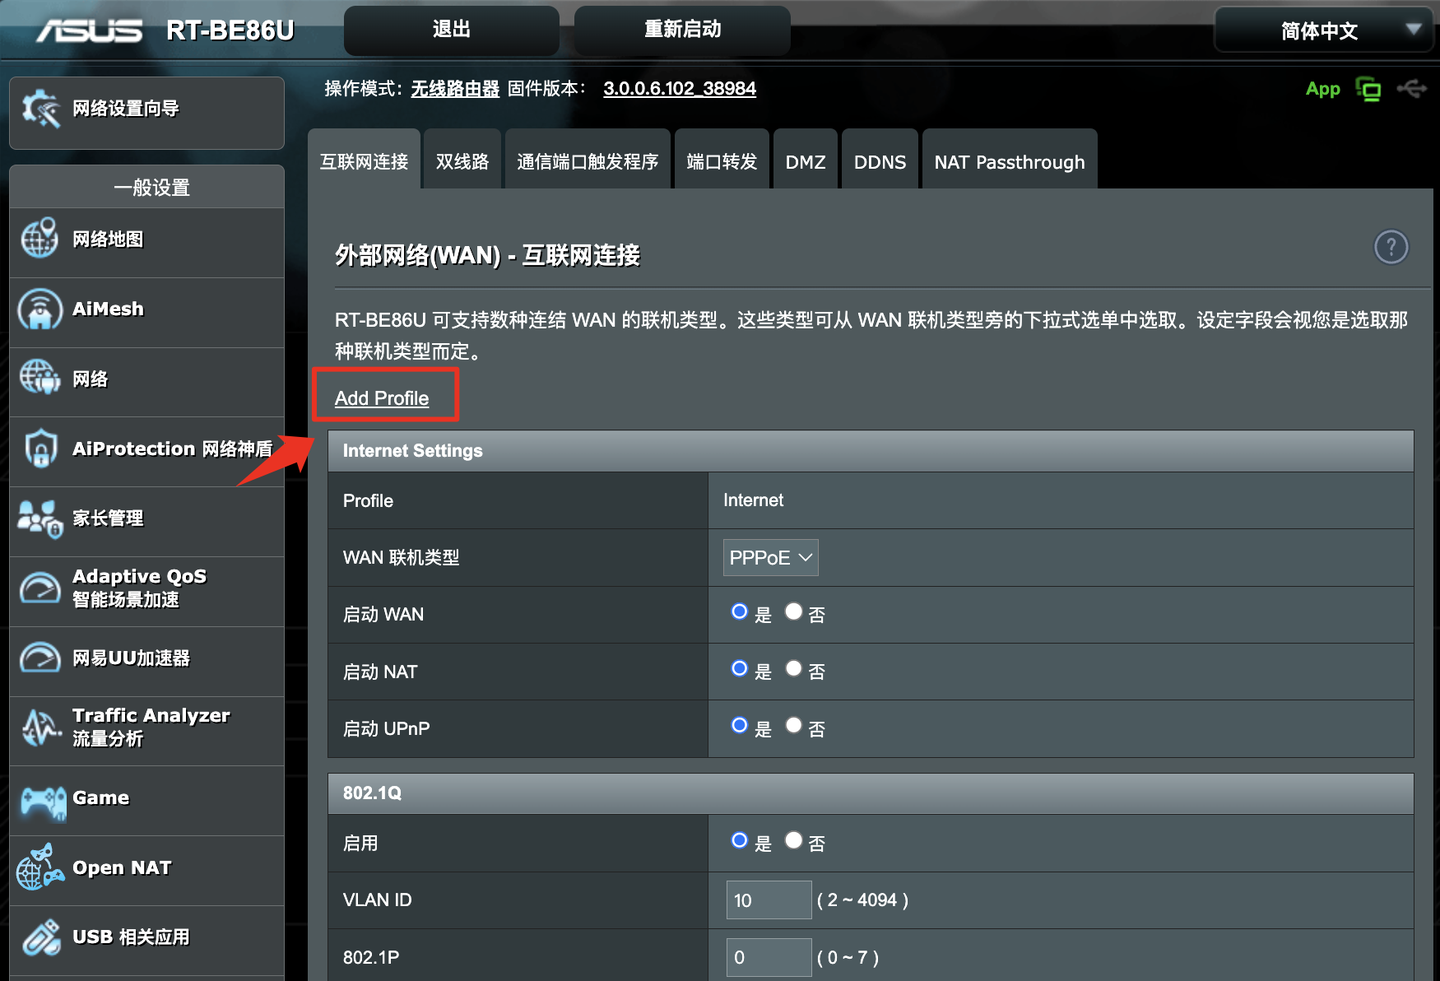Open the AiProtection shield icon
This screenshot has width=1440, height=981.
(x=41, y=448)
